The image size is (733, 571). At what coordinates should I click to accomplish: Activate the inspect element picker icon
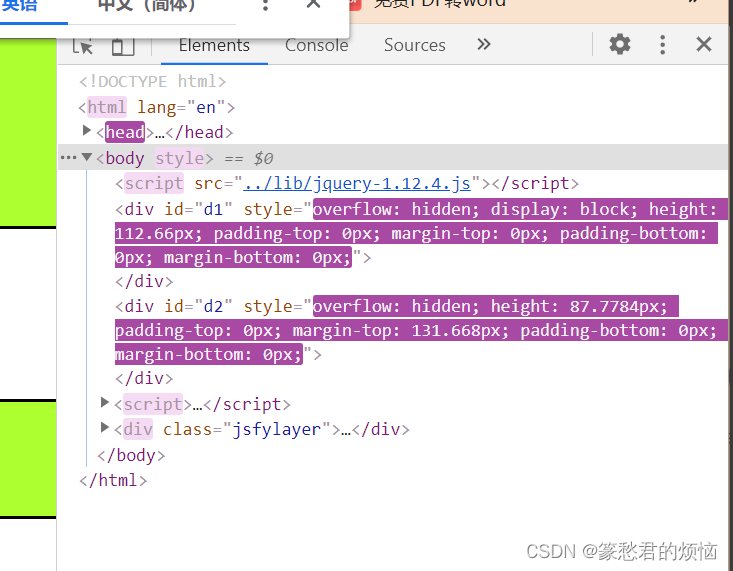83,46
